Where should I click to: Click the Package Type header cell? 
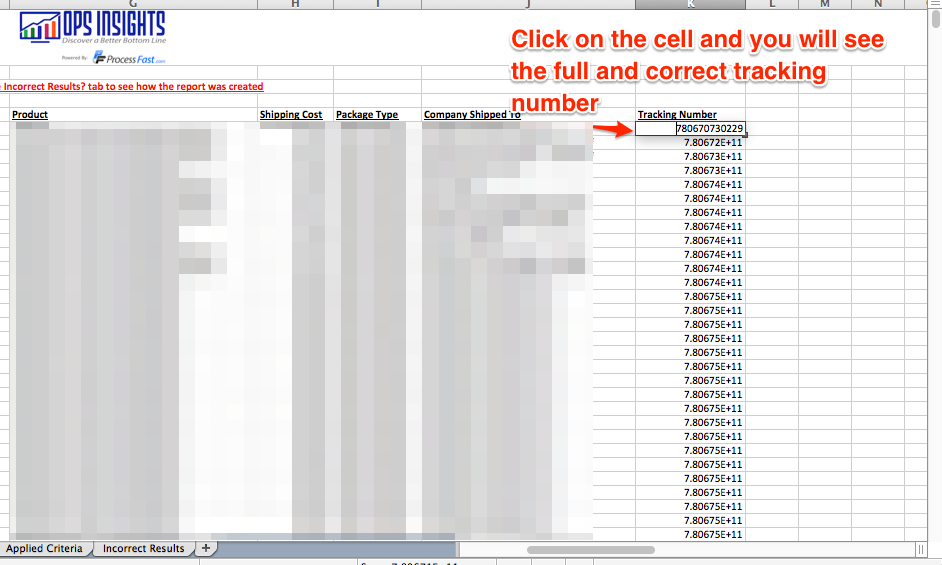point(367,115)
